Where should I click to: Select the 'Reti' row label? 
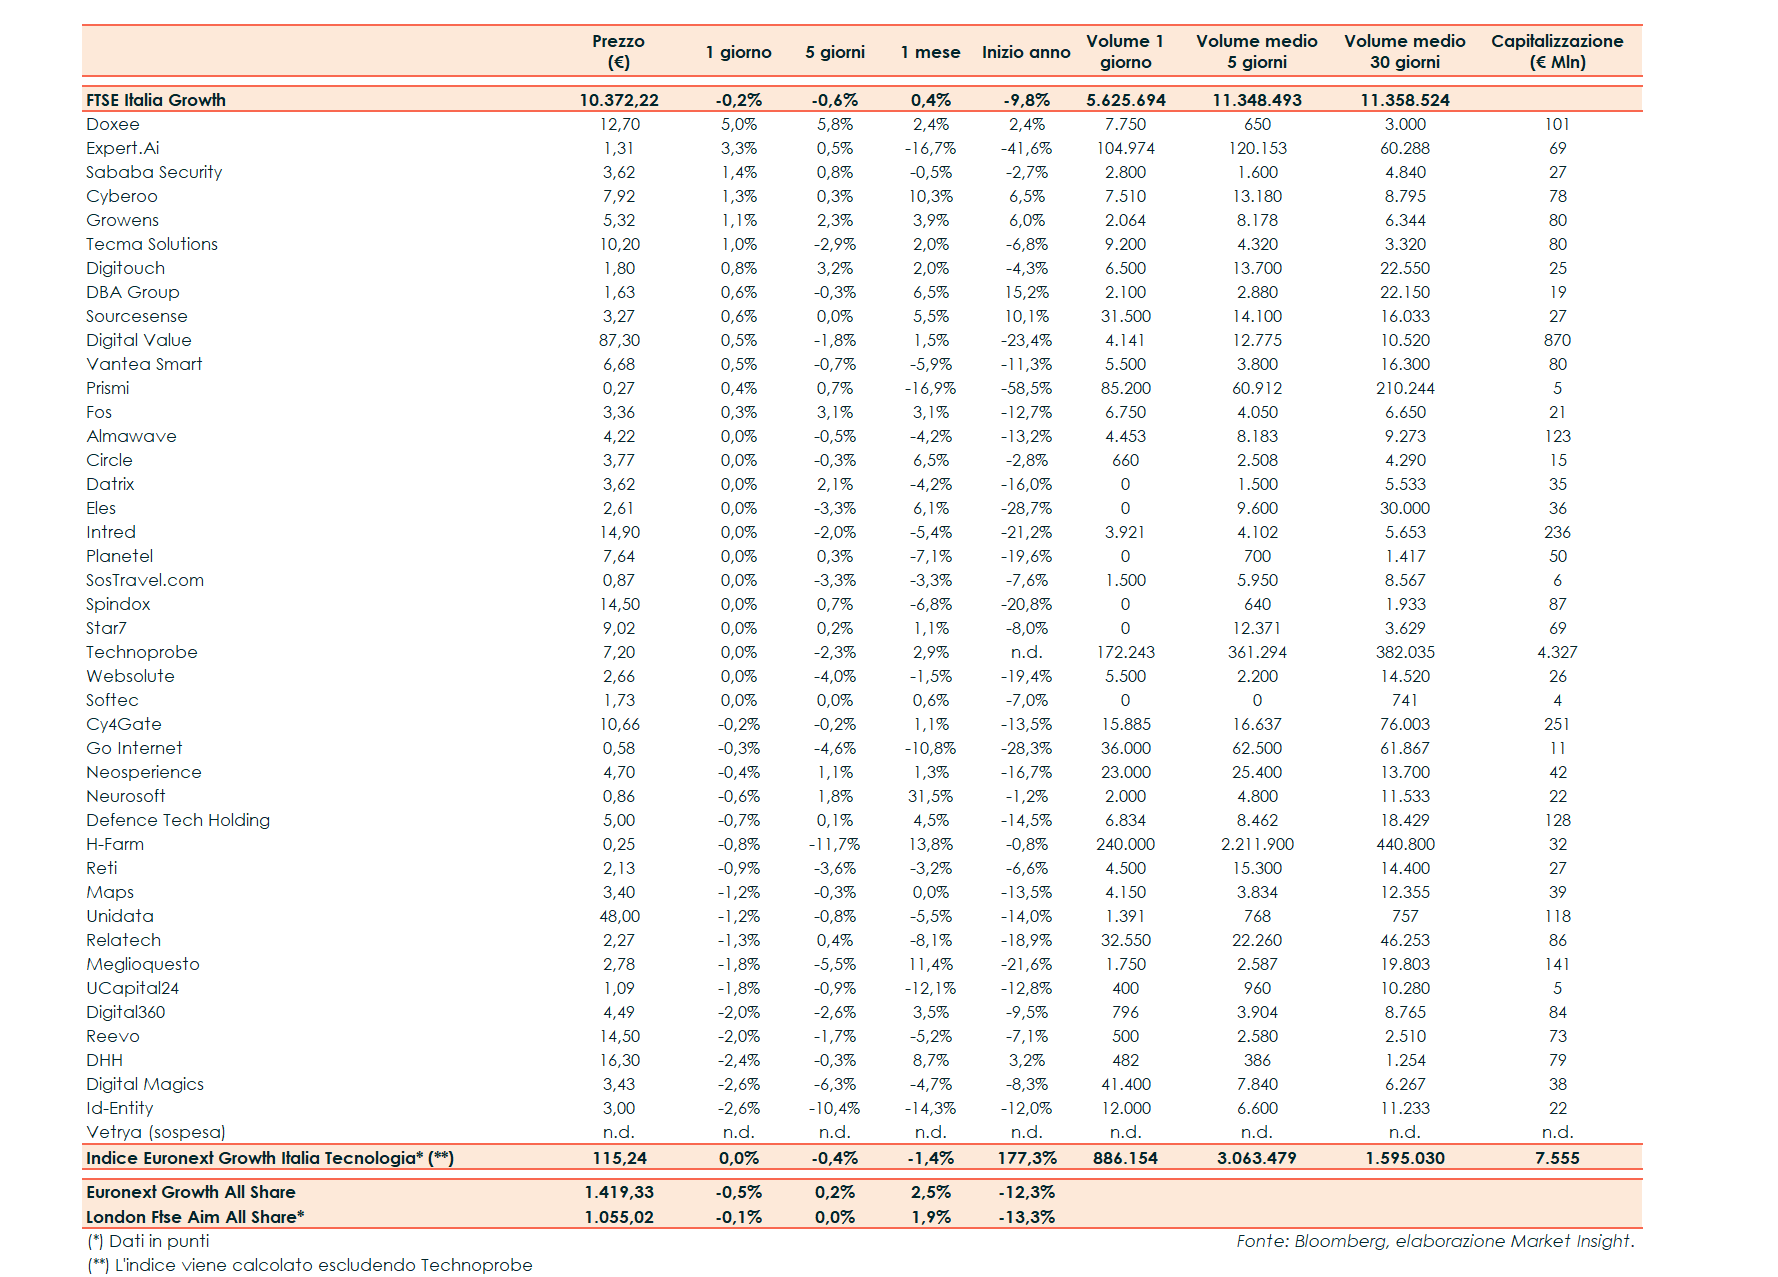point(102,868)
